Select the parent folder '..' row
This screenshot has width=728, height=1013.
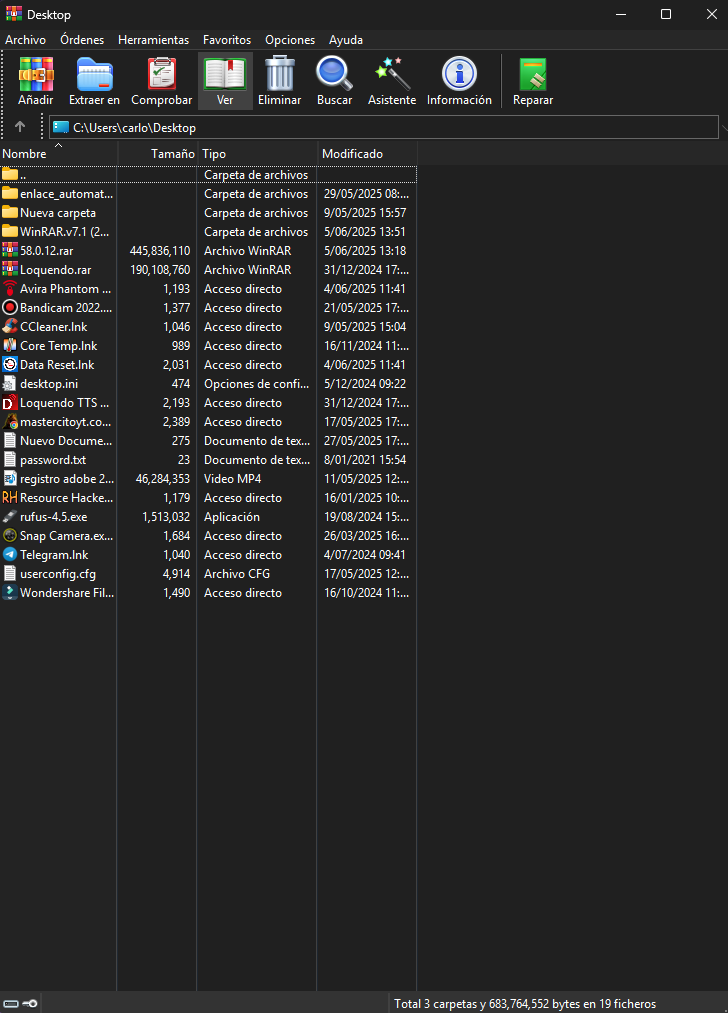208,174
